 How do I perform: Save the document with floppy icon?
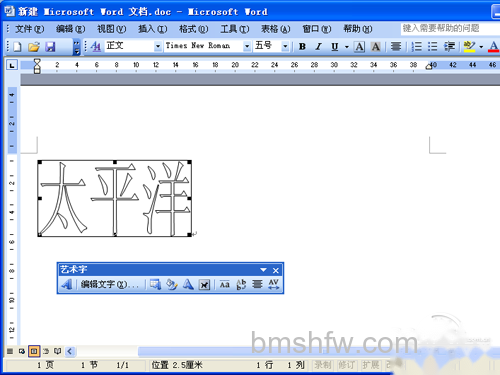(x=50, y=46)
